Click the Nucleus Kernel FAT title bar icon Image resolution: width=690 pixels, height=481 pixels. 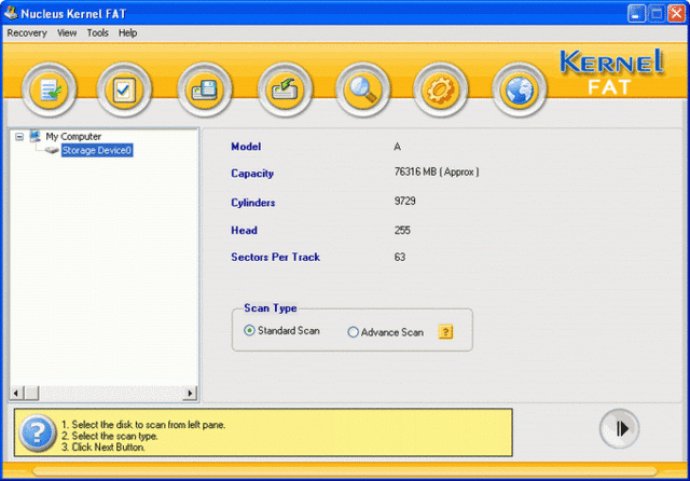click(10, 13)
